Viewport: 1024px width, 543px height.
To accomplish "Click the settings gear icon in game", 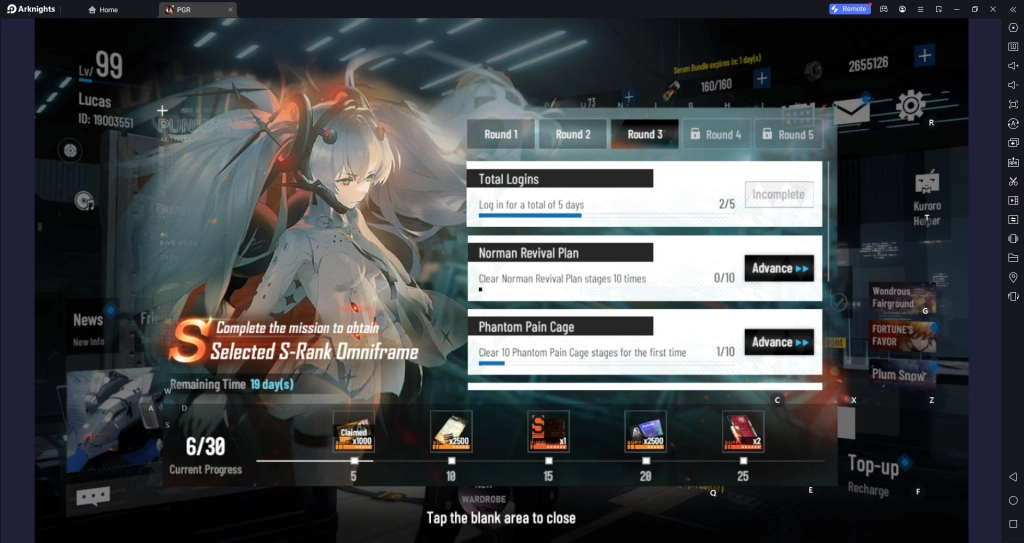I will pyautogui.click(x=910, y=105).
